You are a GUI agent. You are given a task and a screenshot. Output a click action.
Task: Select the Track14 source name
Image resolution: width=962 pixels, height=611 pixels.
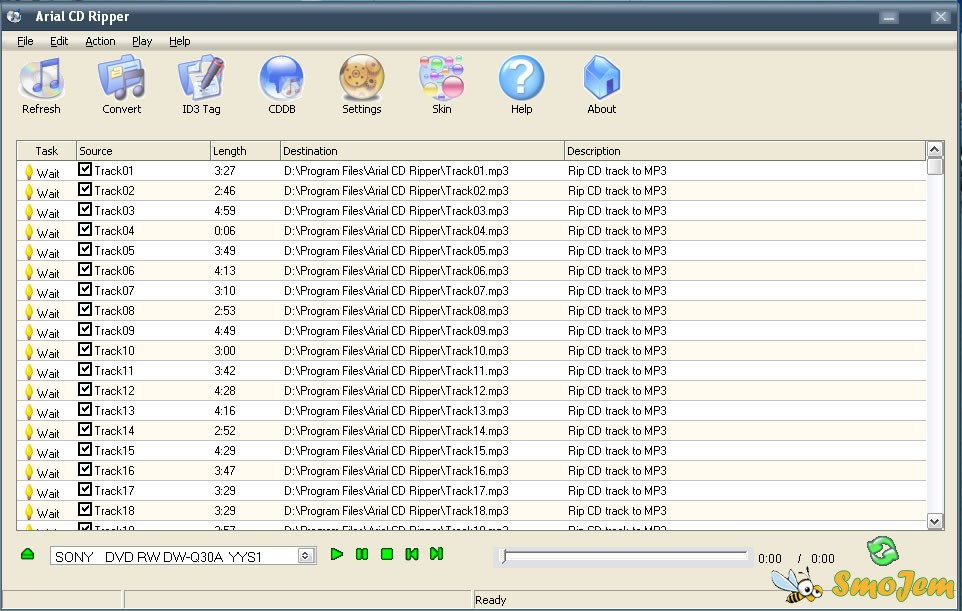tap(114, 431)
